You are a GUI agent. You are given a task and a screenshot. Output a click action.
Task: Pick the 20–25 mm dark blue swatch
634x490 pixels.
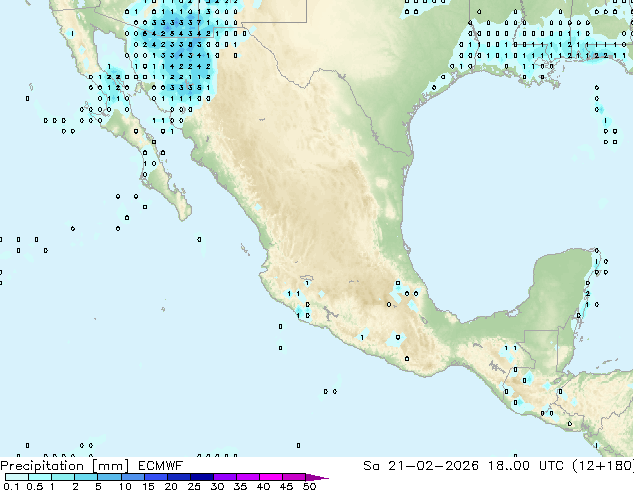click(x=178, y=477)
